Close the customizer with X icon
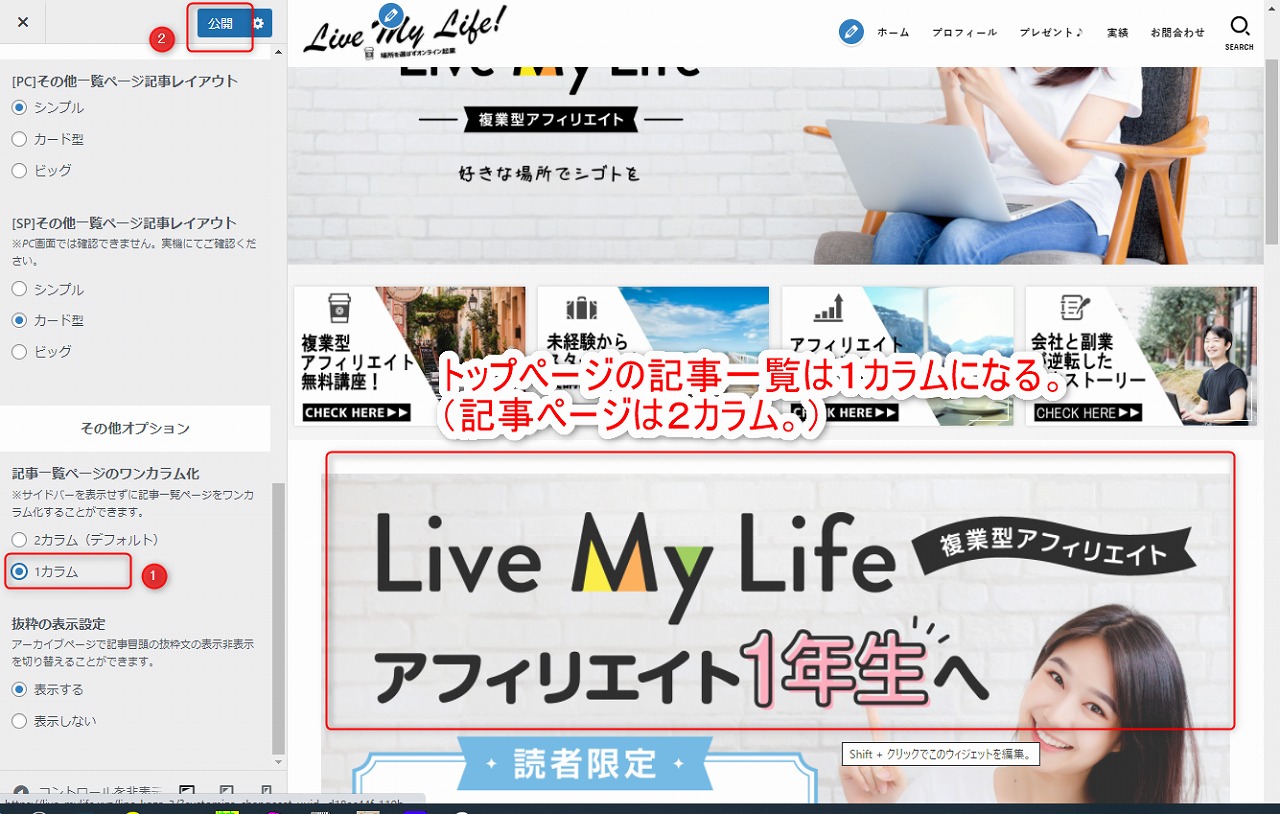The width and height of the screenshot is (1280, 814). [x=23, y=22]
